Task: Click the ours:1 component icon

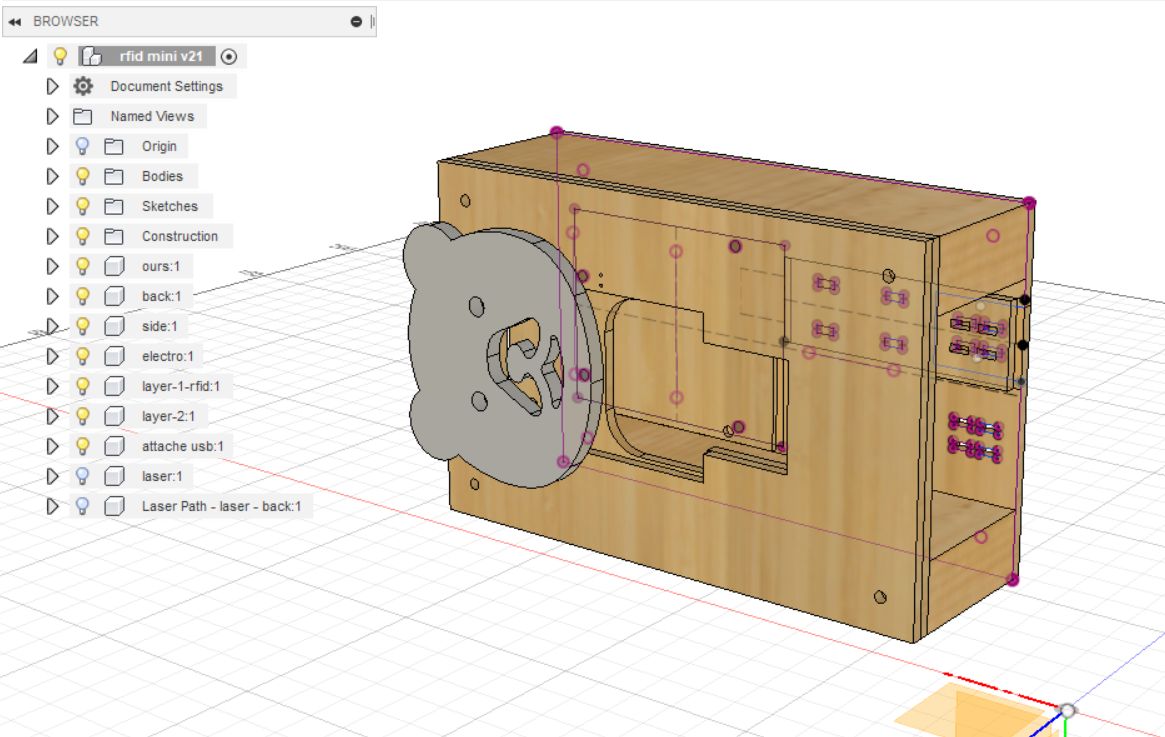Action: coord(114,266)
